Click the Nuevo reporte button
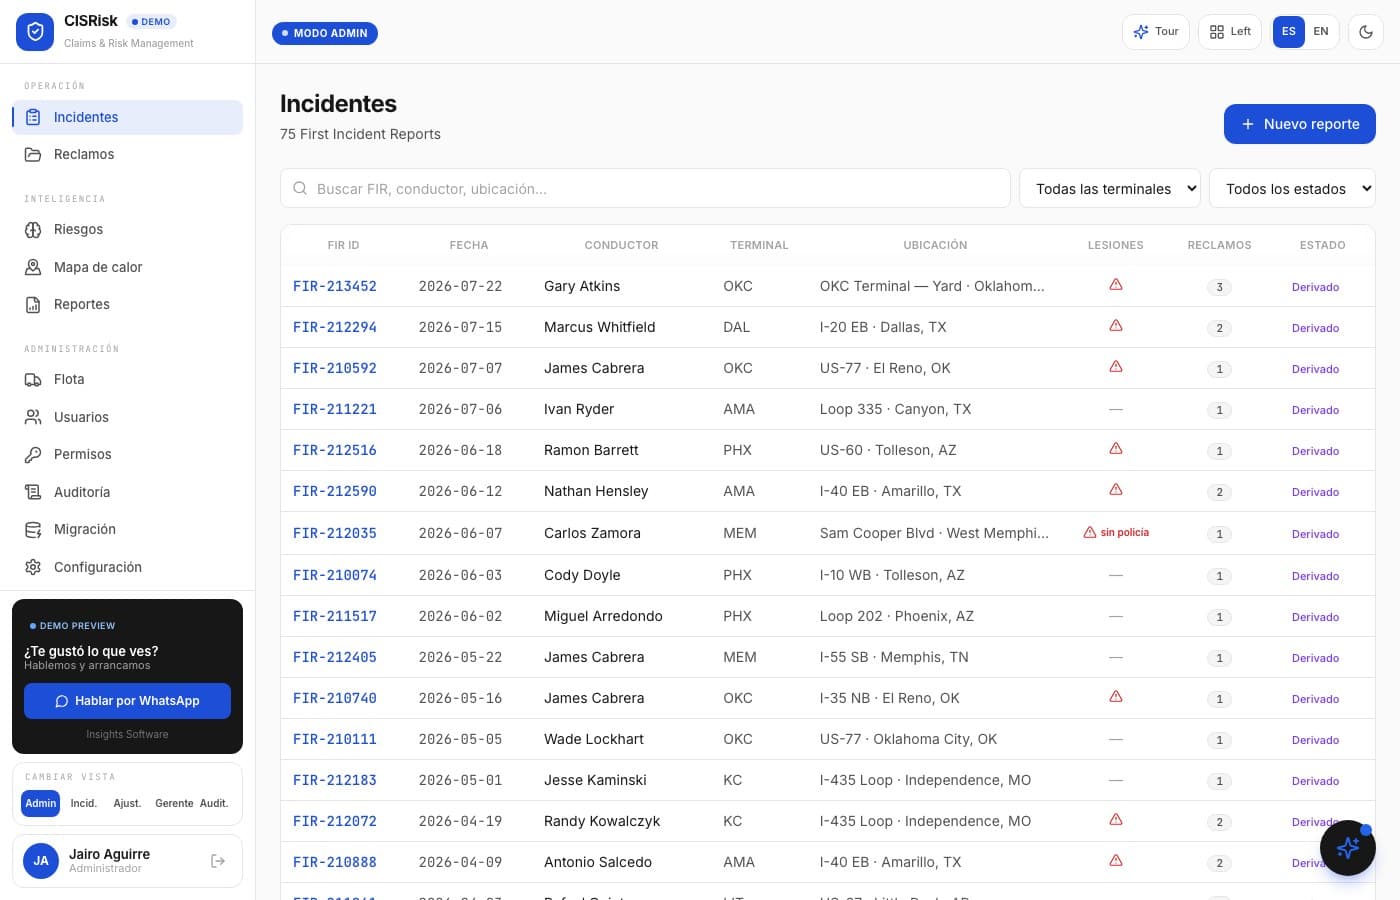Screen dimensions: 1400x900 1300,124
